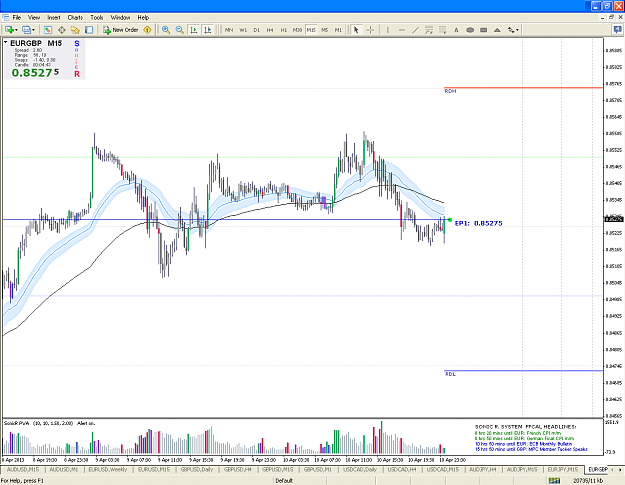Select the M15 timeframe button
Screen dimensions: 625x485
tap(311, 30)
